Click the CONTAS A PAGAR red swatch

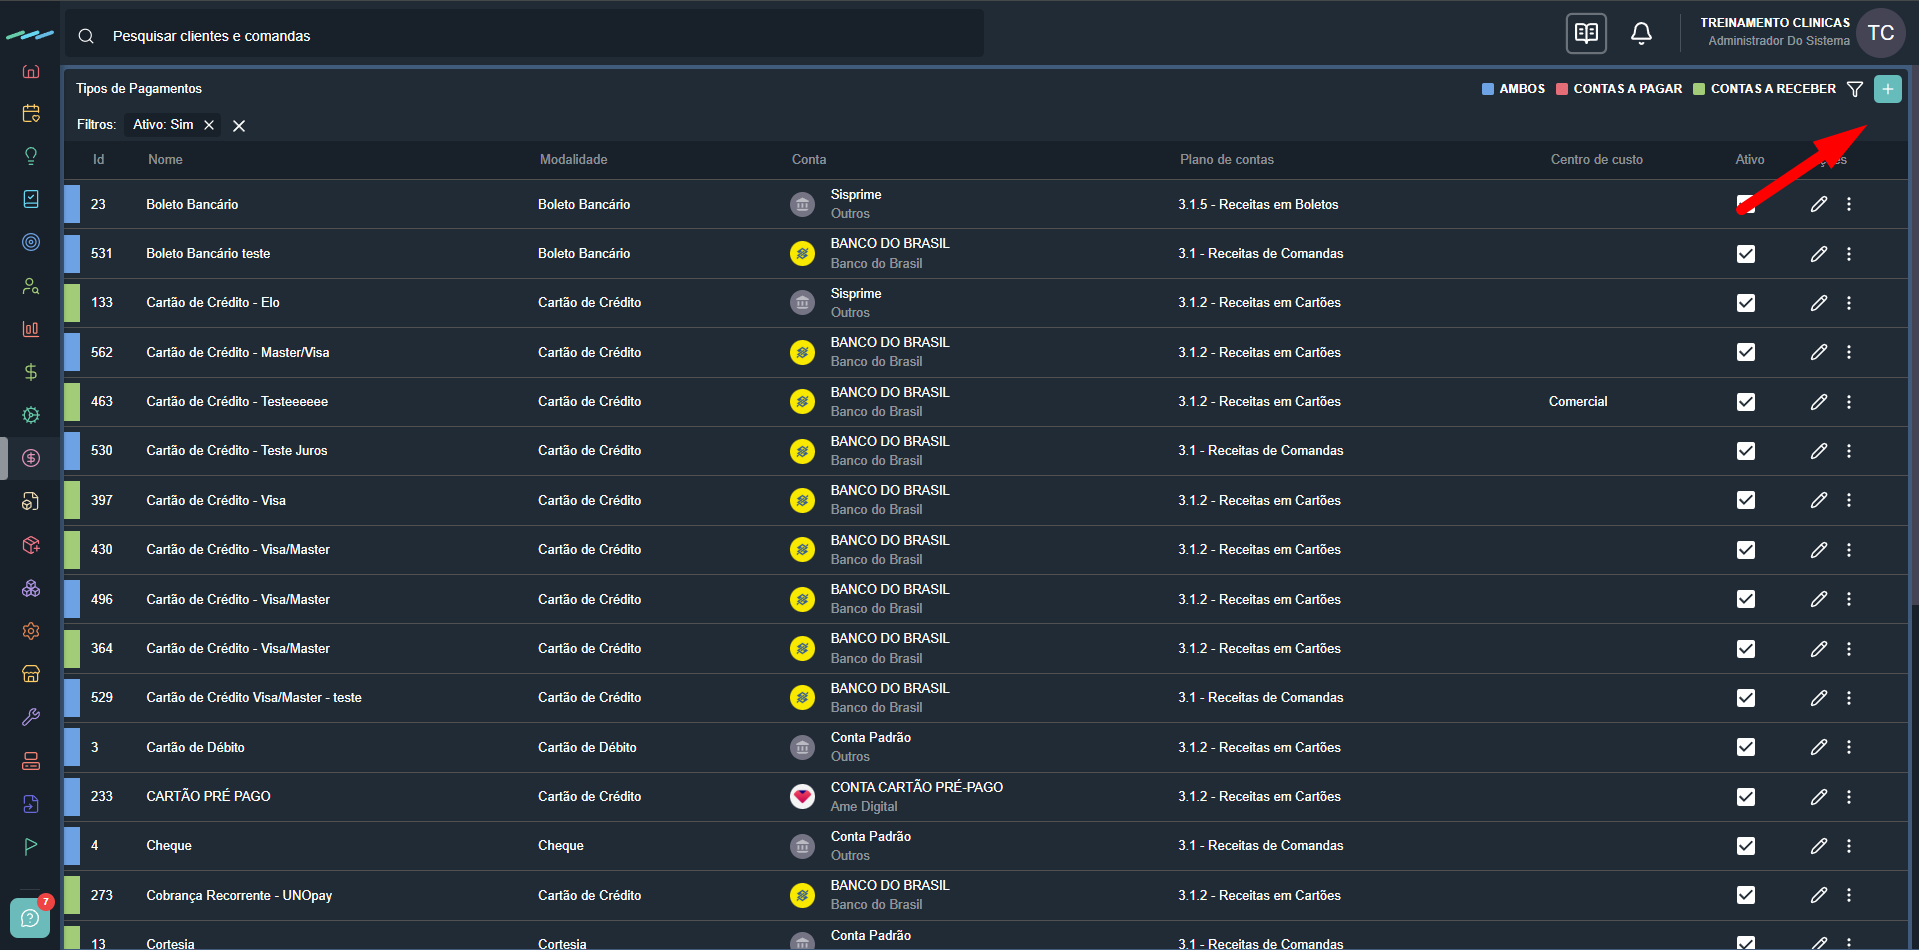[1562, 89]
